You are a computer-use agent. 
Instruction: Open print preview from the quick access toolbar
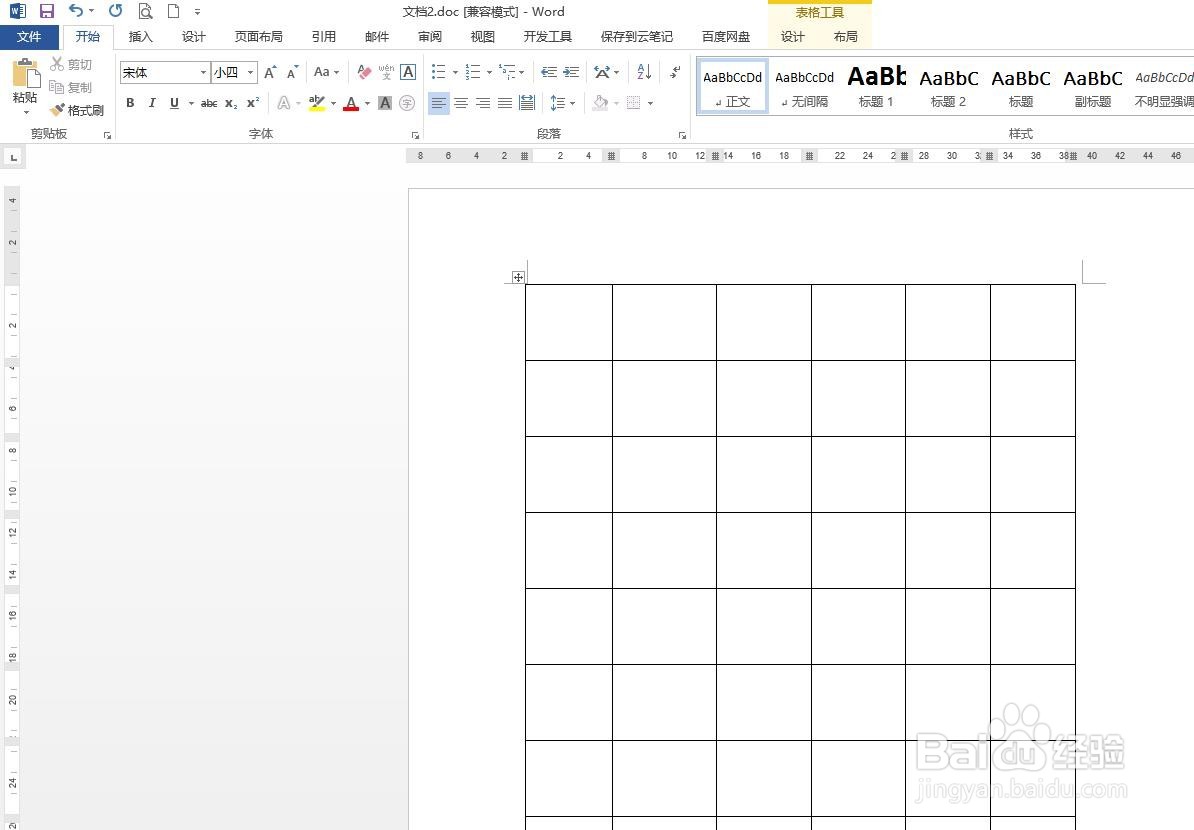click(x=145, y=11)
